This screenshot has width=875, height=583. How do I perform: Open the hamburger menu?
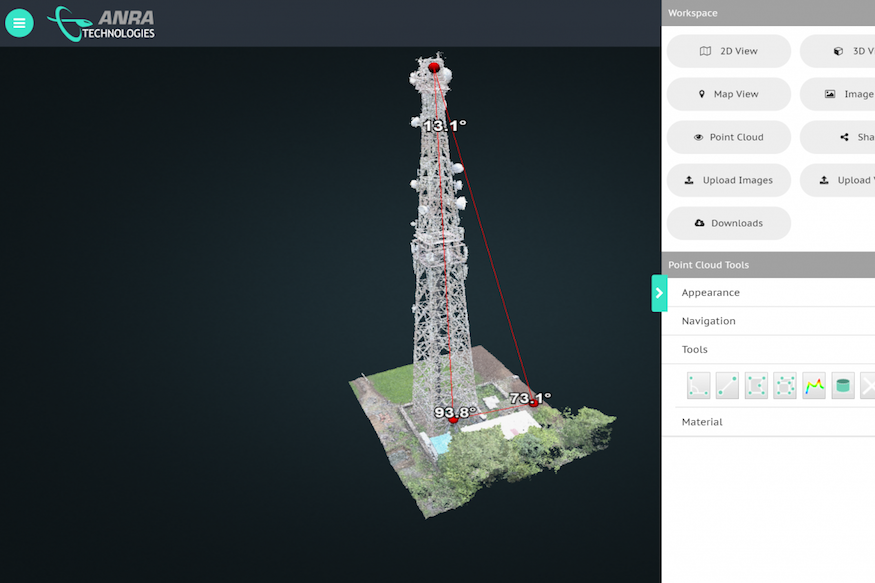tap(19, 23)
